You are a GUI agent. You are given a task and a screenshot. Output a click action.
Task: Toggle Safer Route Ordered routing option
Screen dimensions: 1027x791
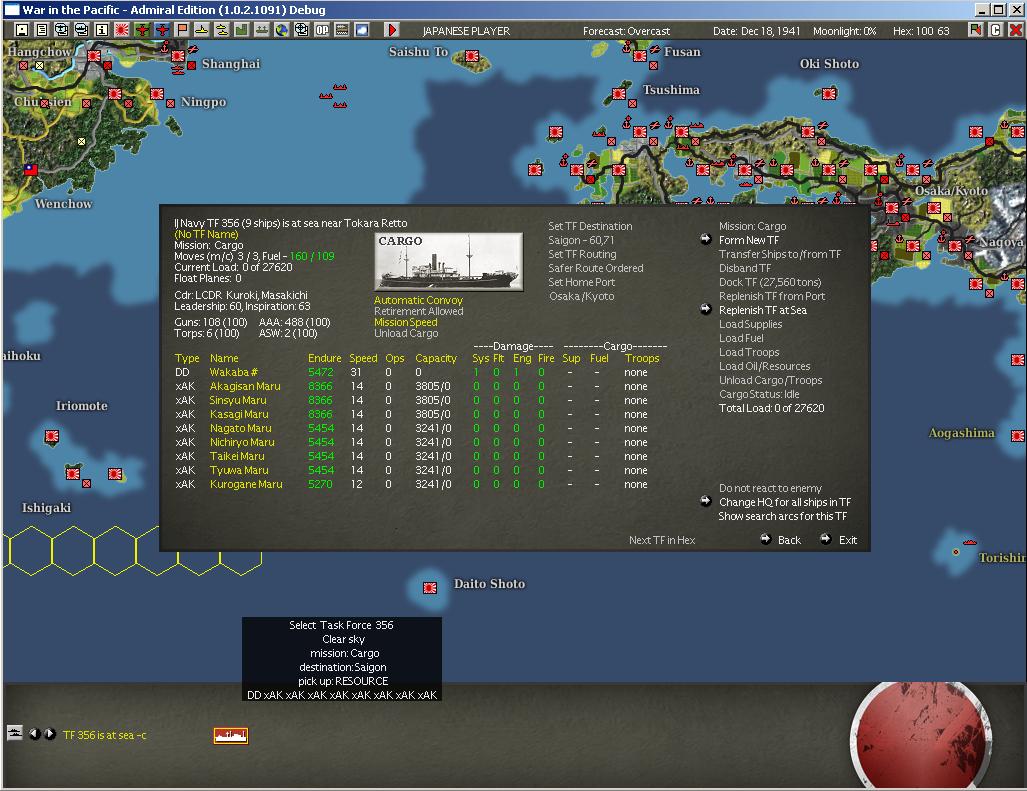click(x=595, y=268)
